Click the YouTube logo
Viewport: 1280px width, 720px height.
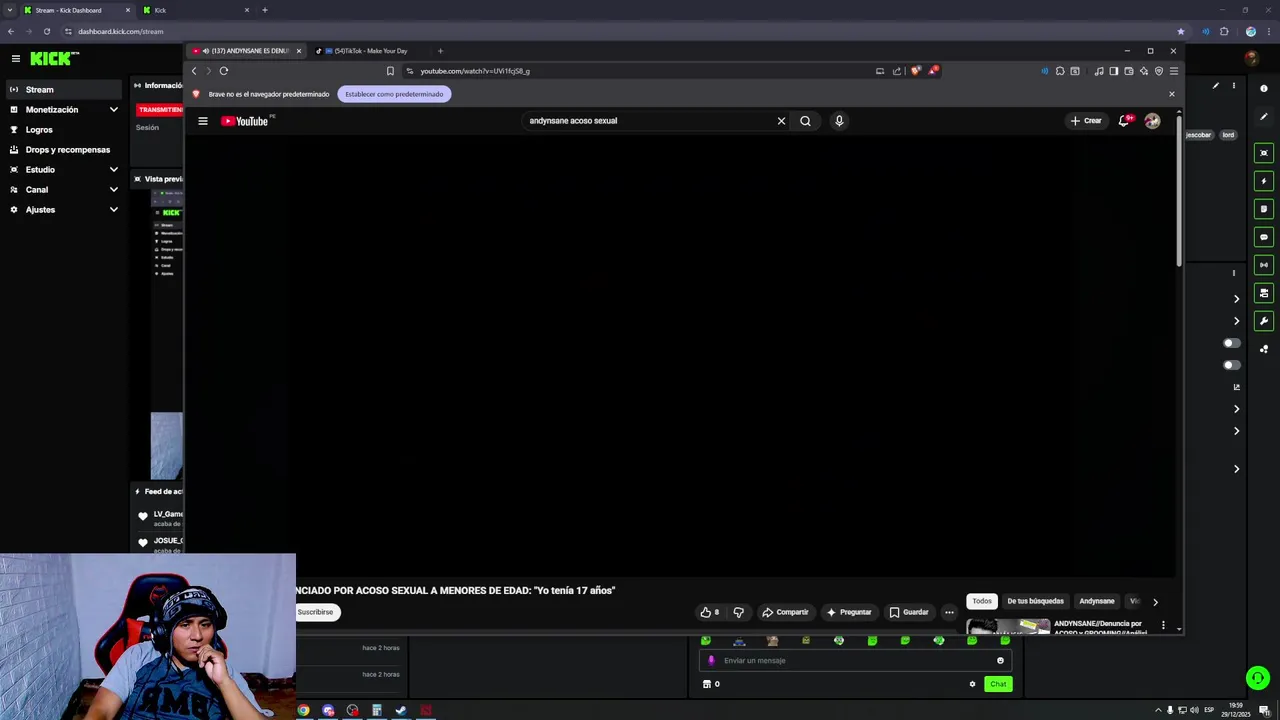(x=245, y=121)
